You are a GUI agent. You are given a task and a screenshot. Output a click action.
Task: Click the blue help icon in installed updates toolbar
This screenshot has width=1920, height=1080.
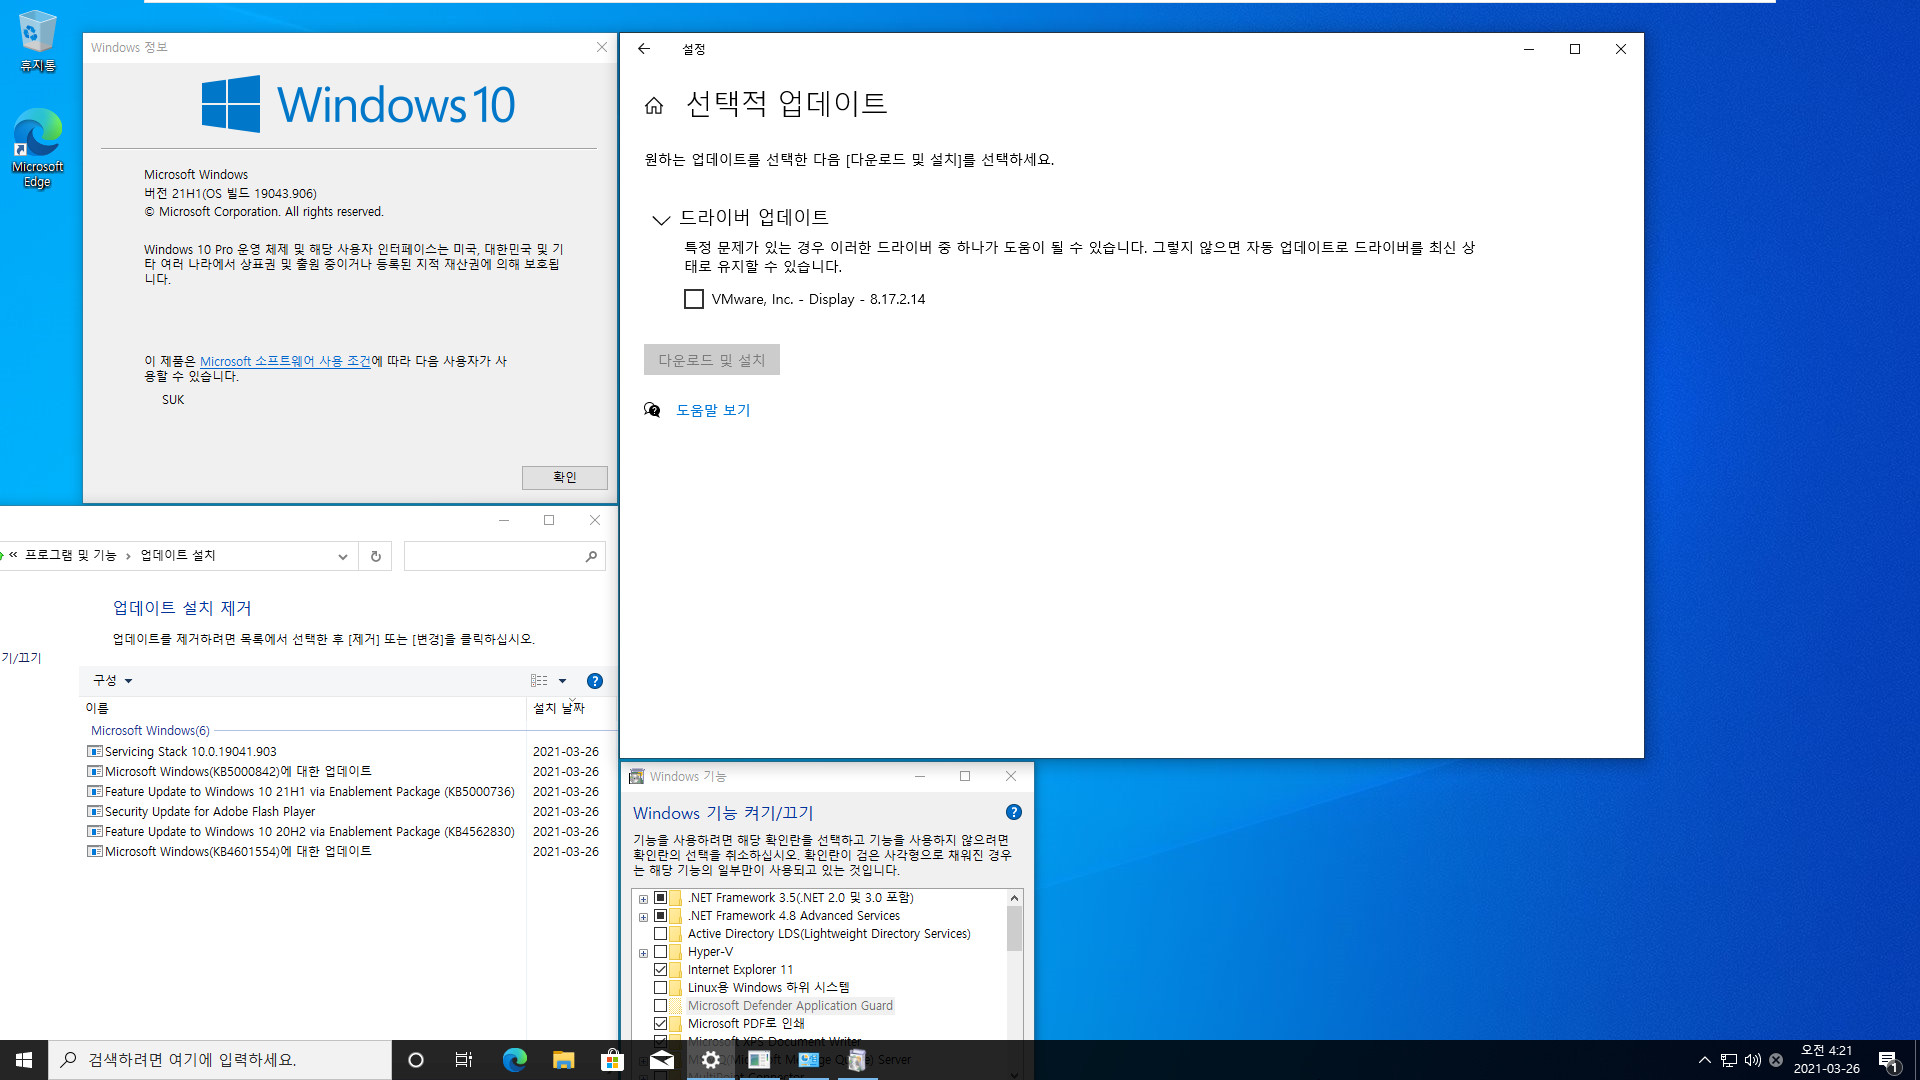click(x=595, y=681)
